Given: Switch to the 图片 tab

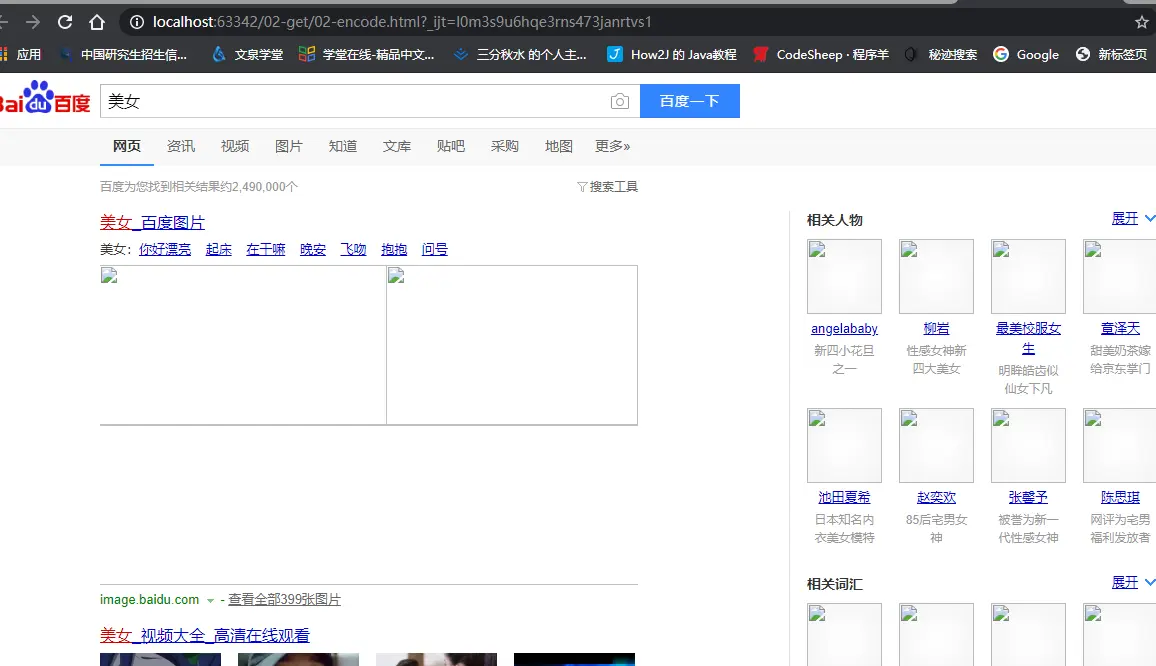Looking at the screenshot, I should (x=288, y=146).
